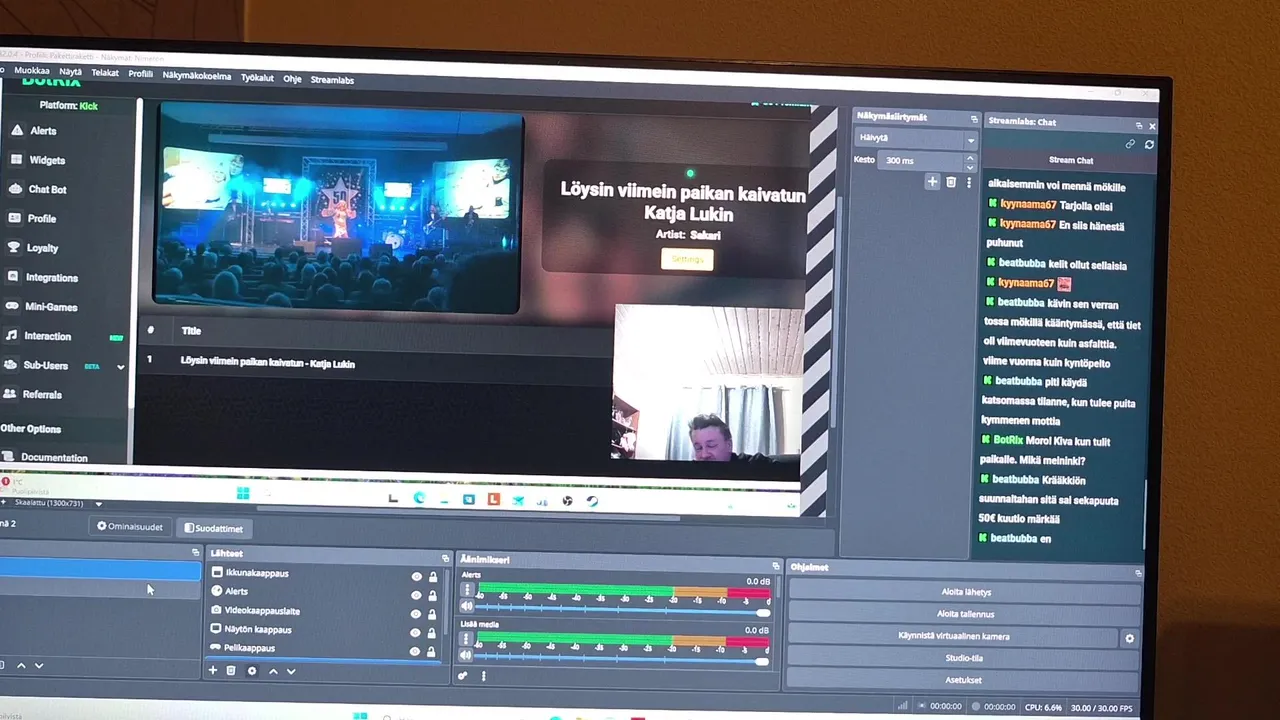Remove selected source with trash icon
This screenshot has height=720, width=1280.
click(x=231, y=671)
